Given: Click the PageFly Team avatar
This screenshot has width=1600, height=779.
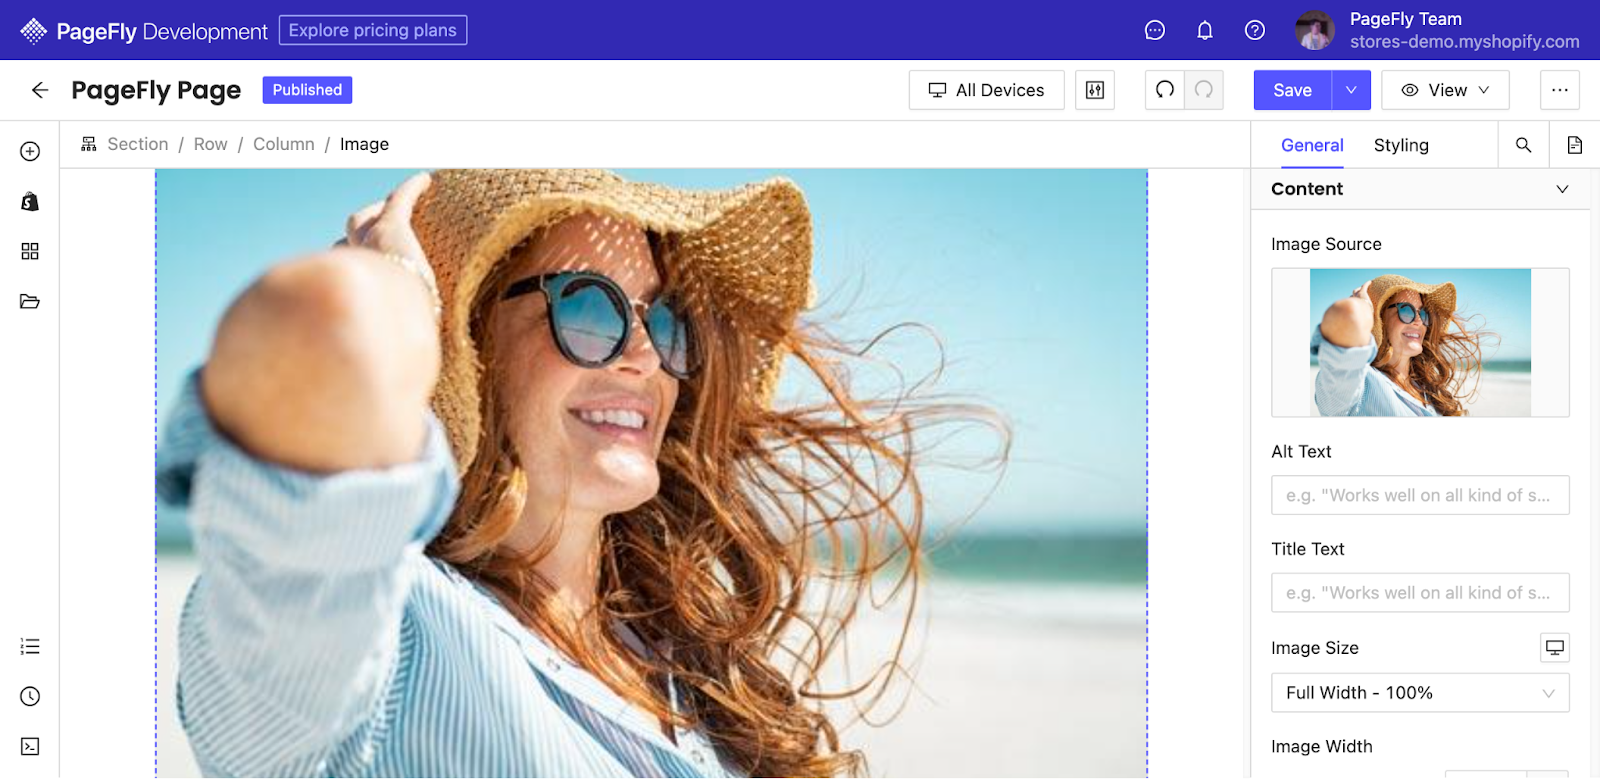Looking at the screenshot, I should point(1315,30).
